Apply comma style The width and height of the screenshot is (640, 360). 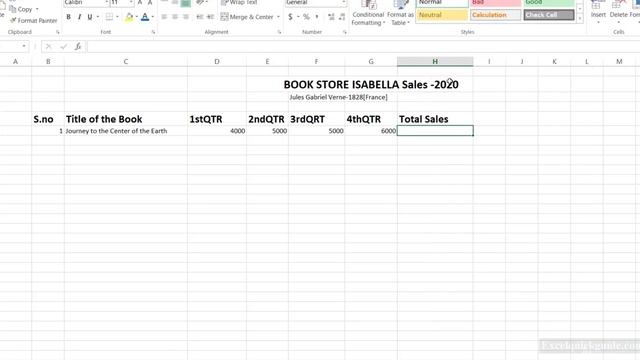pyautogui.click(x=317, y=17)
